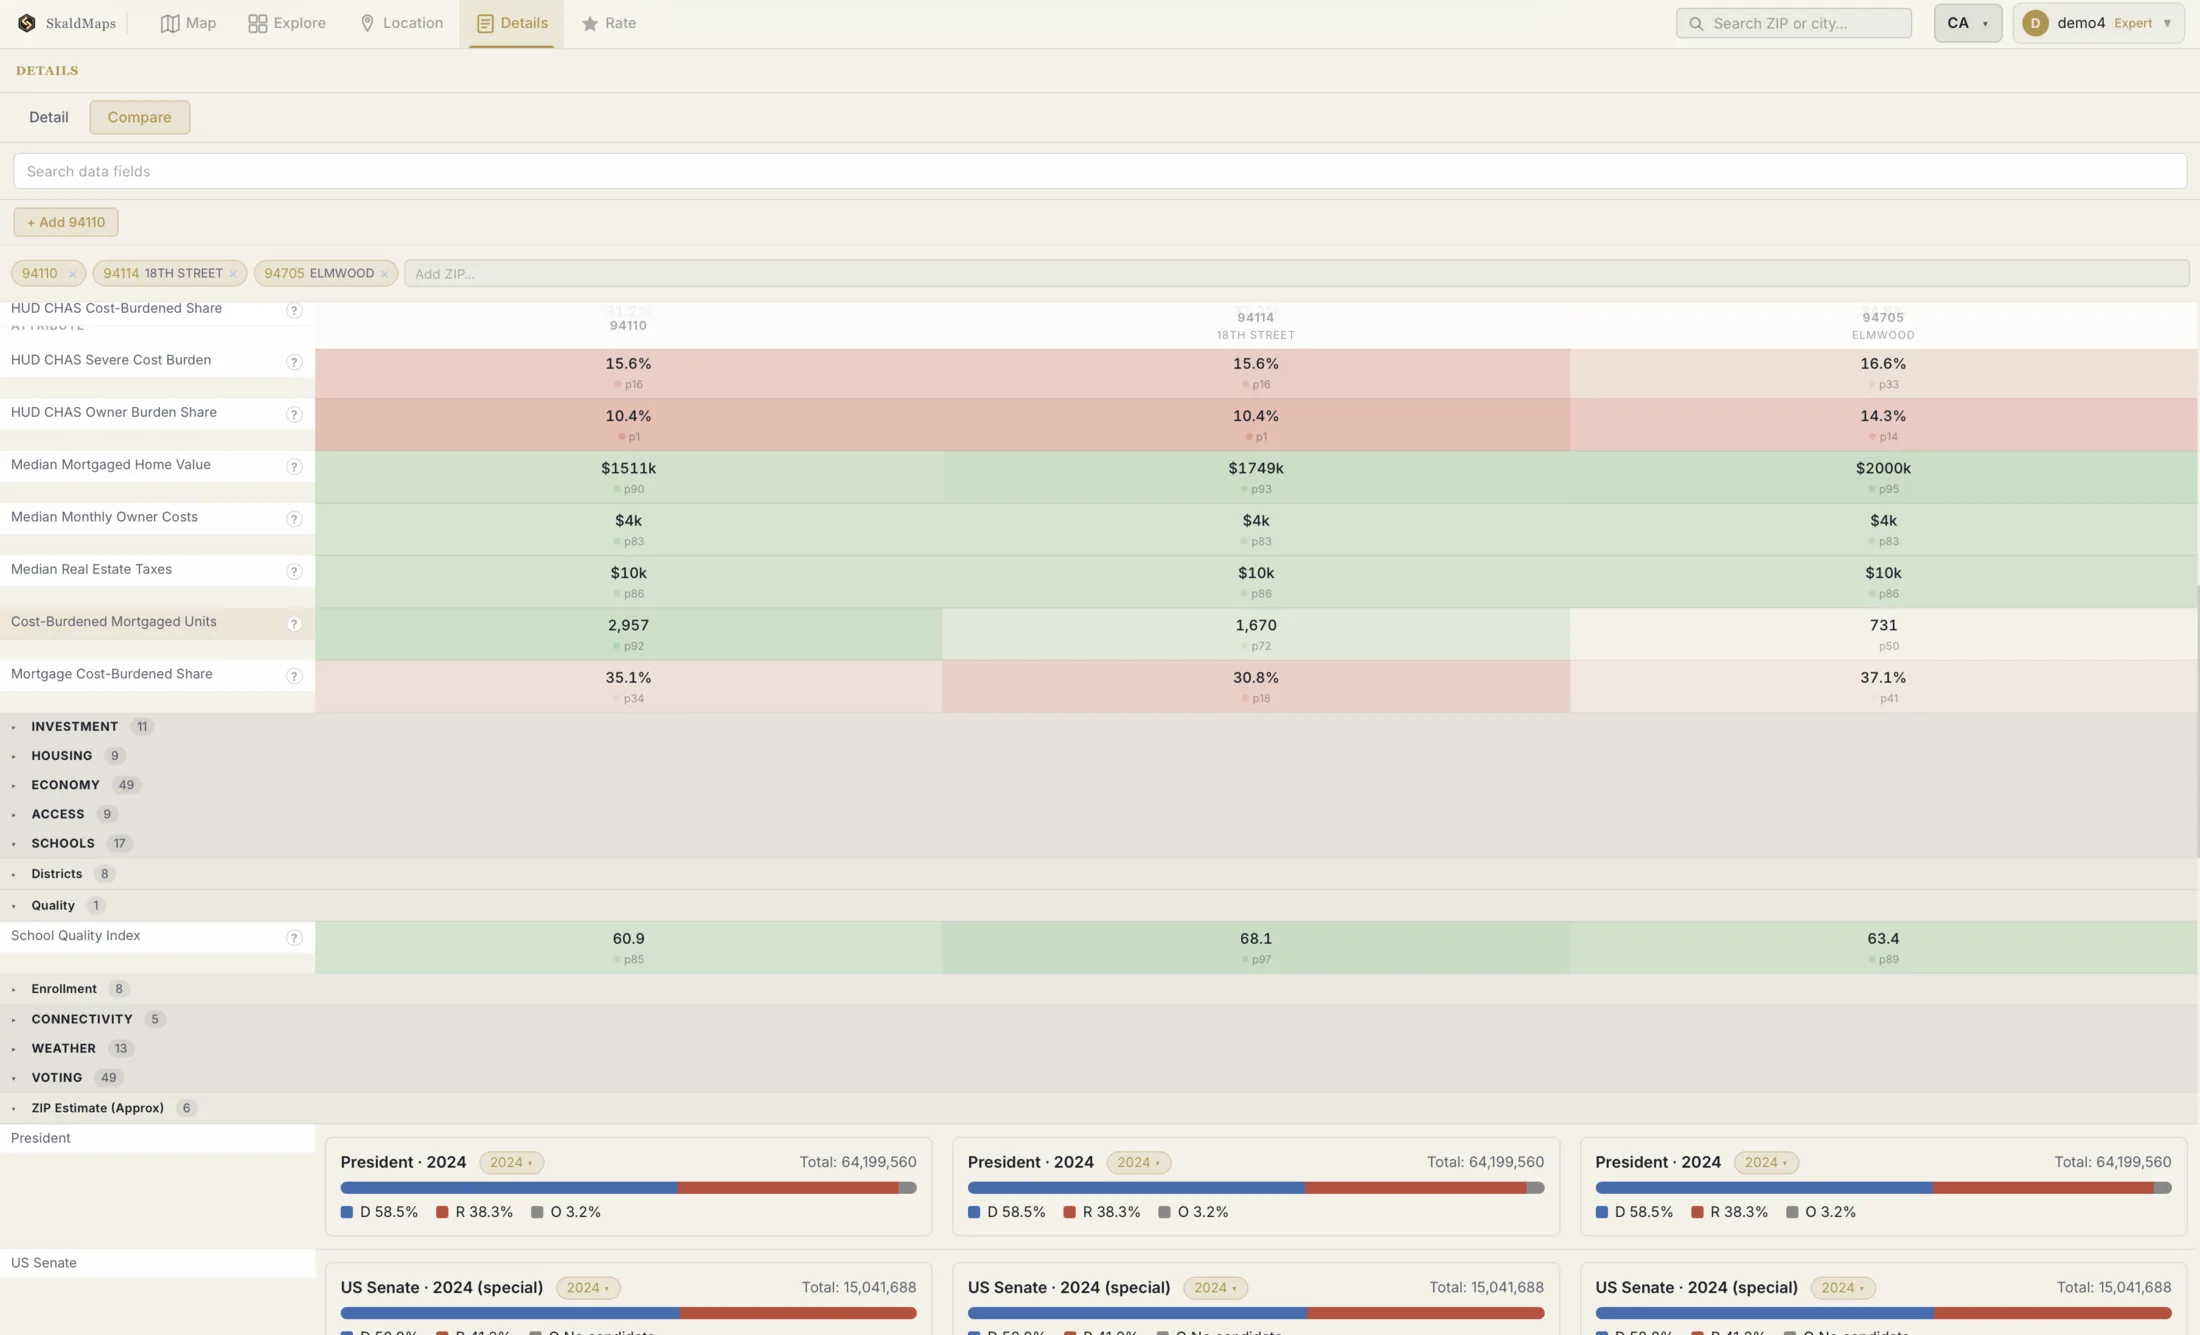
Task: Expand the INVESTMENT section
Action: [14, 727]
